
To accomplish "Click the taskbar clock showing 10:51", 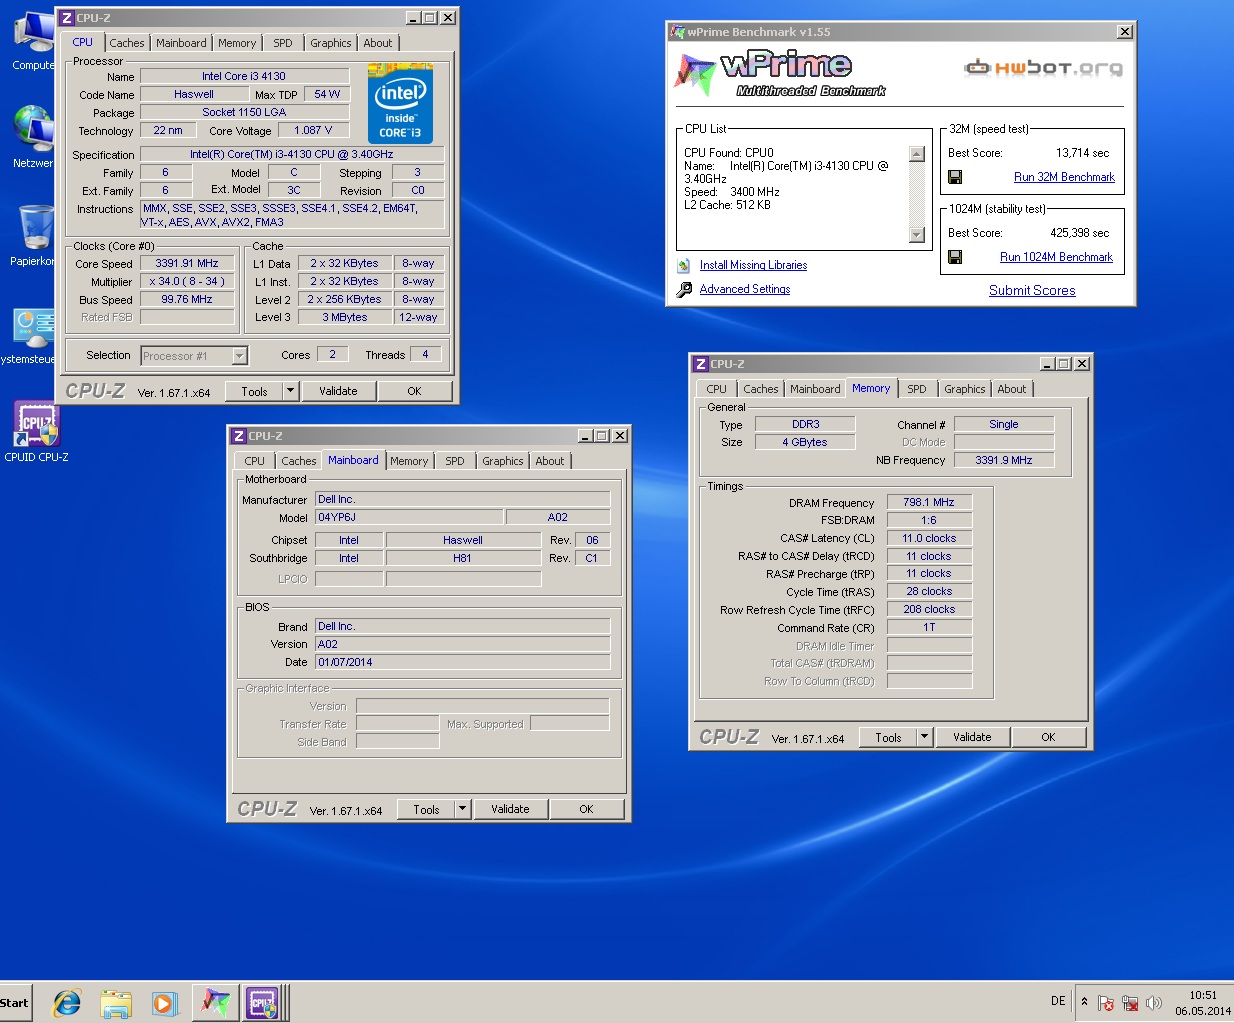I will tap(1203, 1003).
